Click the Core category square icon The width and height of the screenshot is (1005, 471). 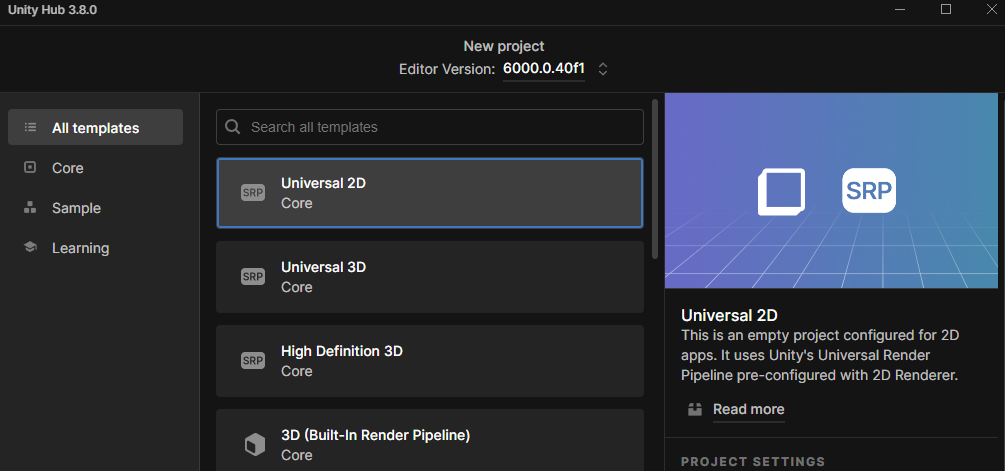pos(30,168)
